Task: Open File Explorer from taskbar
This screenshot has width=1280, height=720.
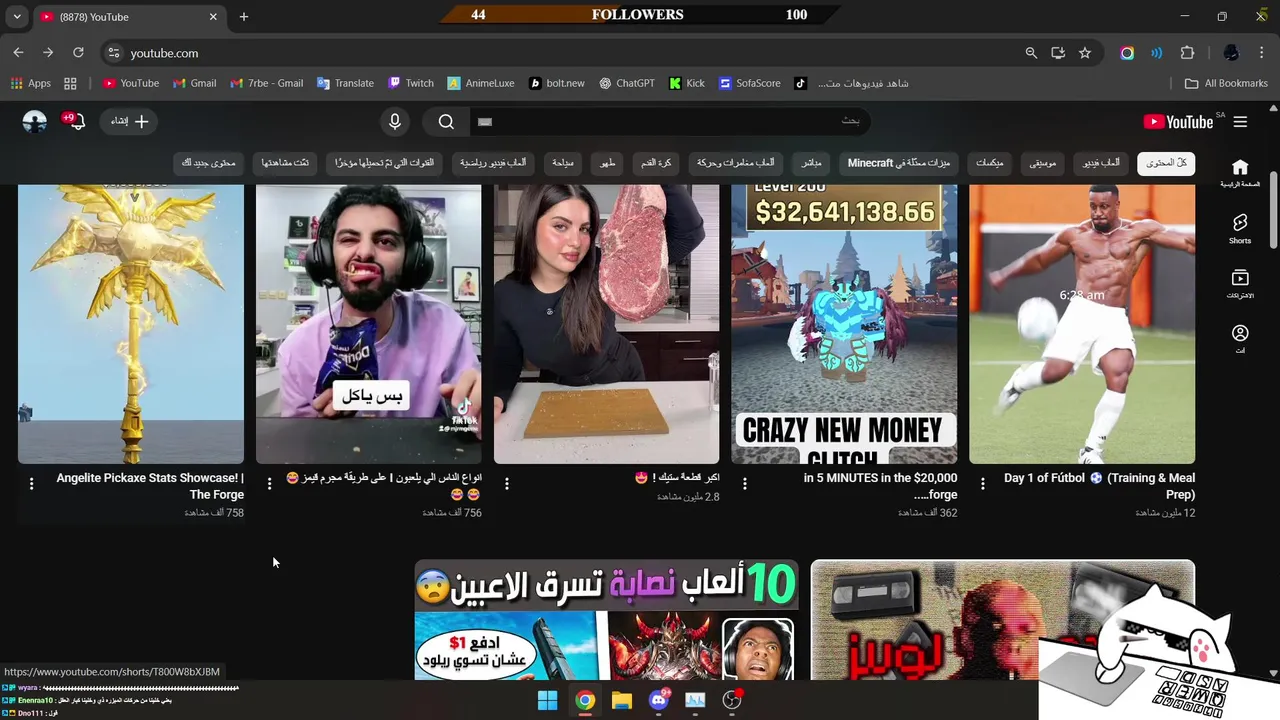Action: [622, 700]
